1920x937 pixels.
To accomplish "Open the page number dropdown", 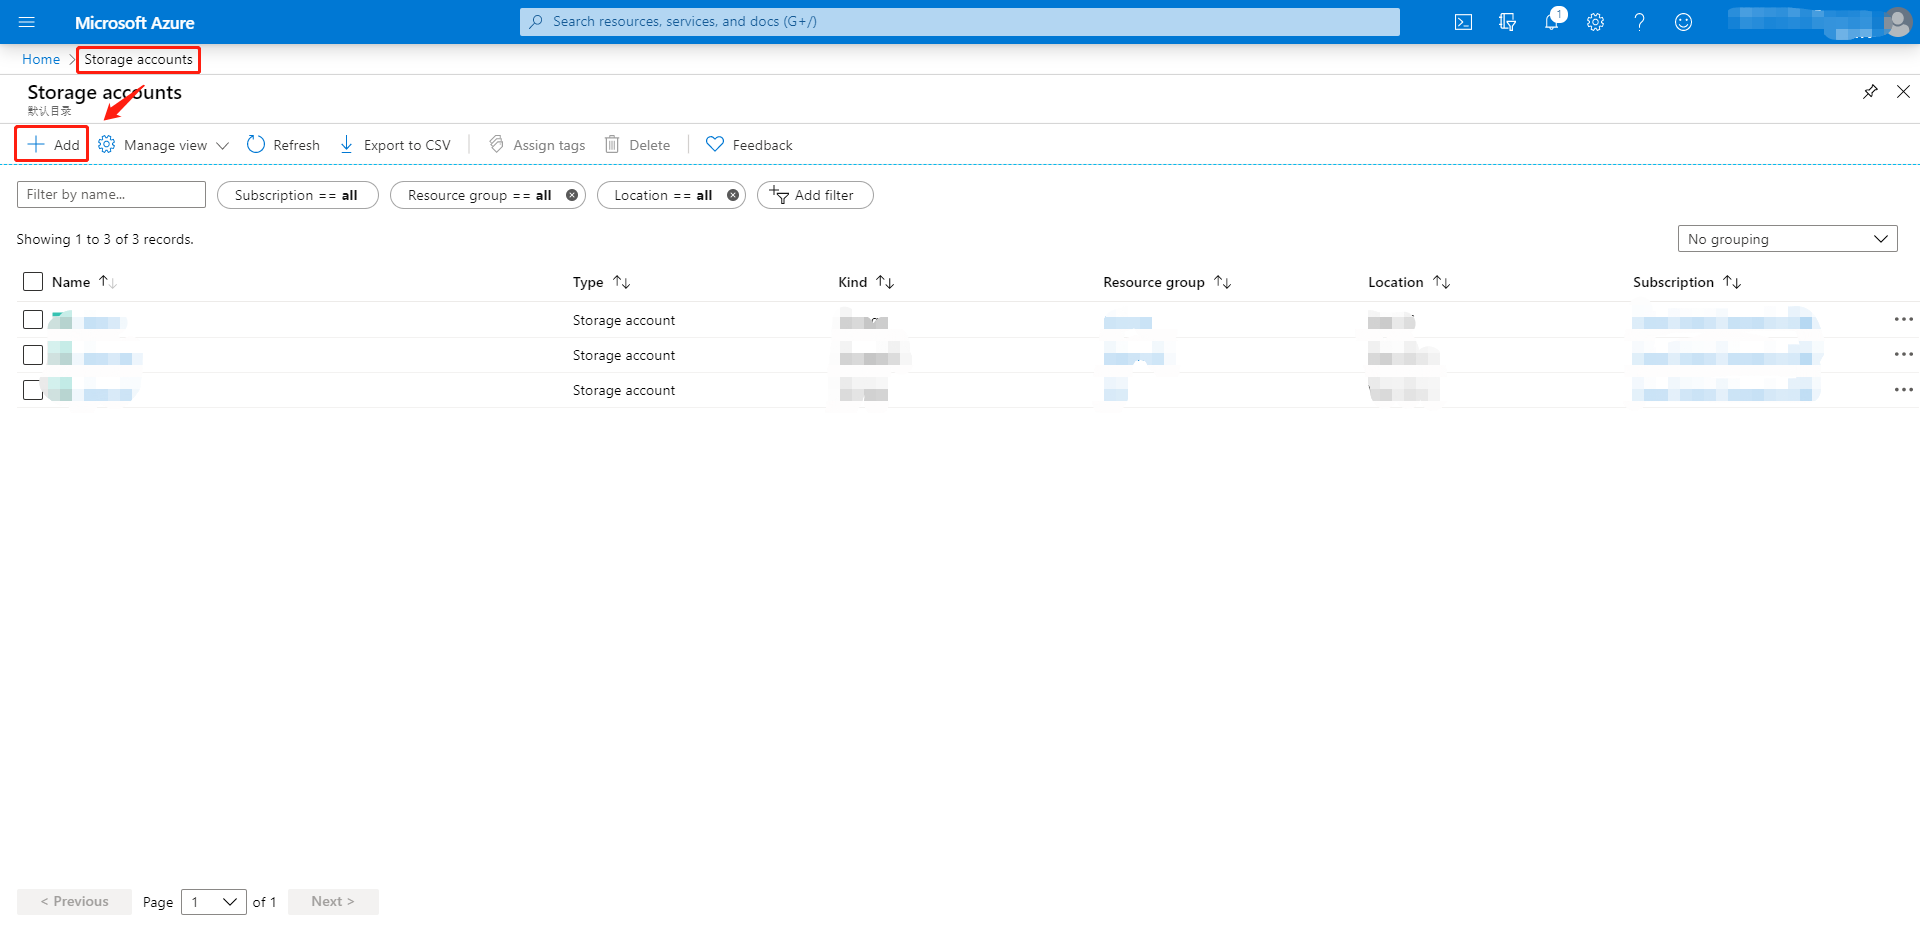I will click(x=213, y=902).
